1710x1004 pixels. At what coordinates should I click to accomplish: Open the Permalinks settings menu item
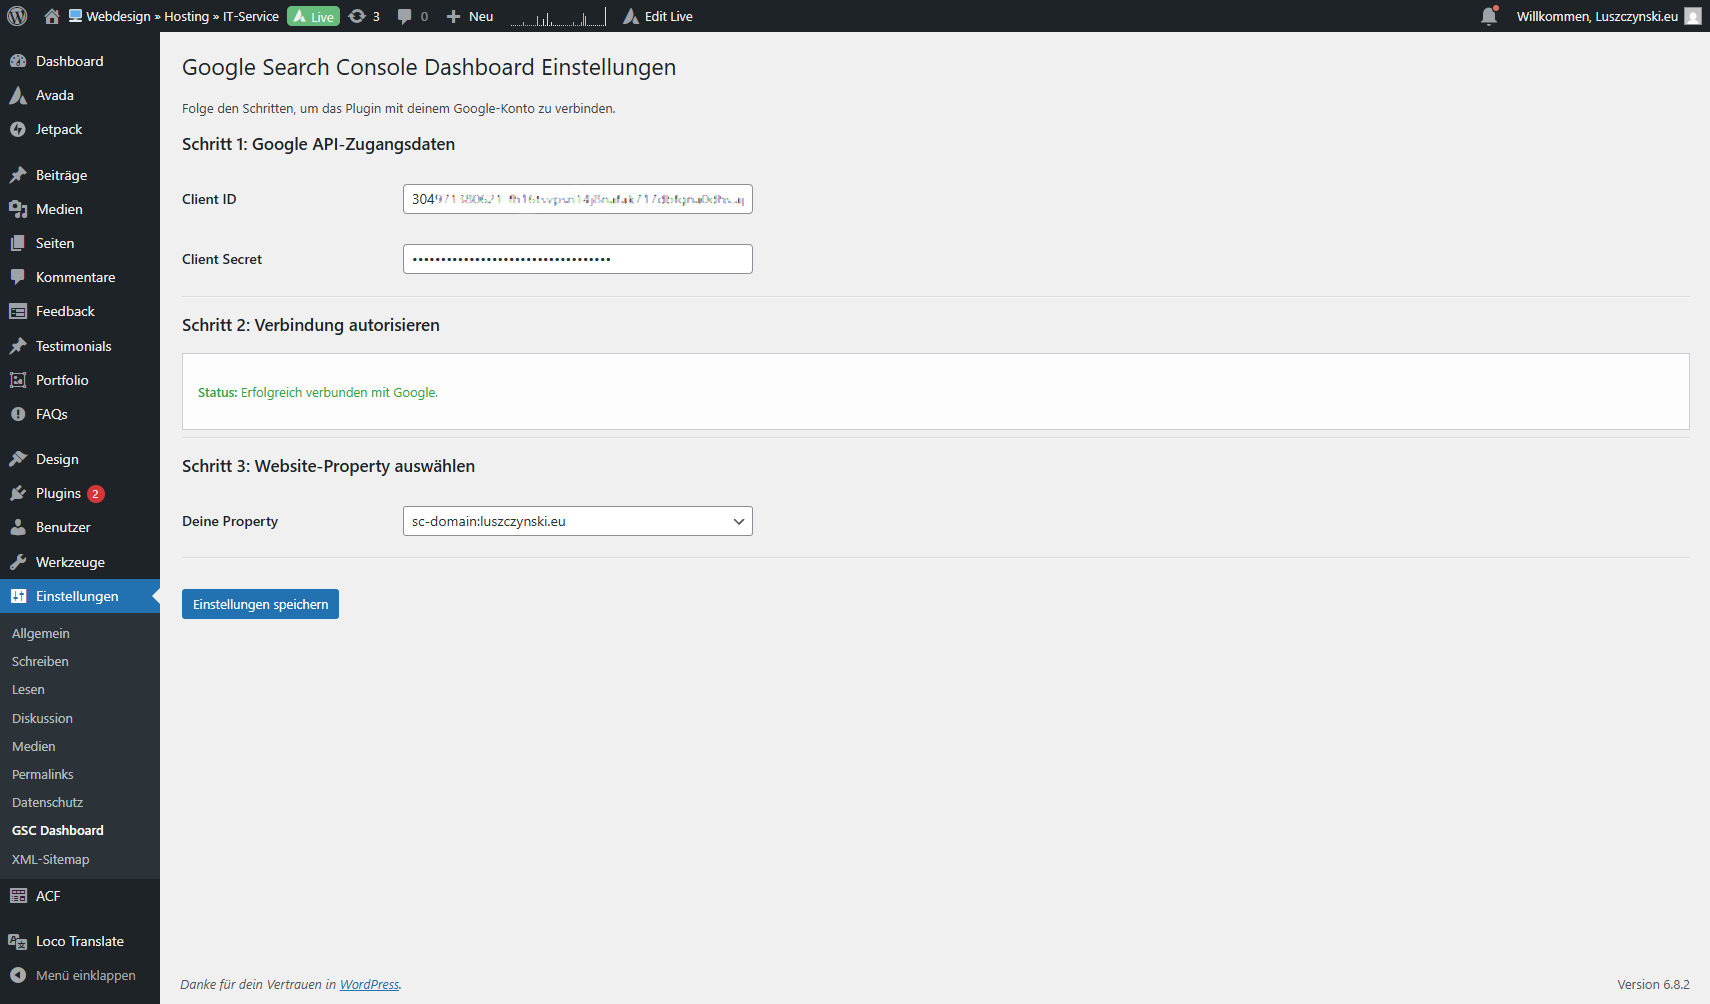[x=42, y=773]
